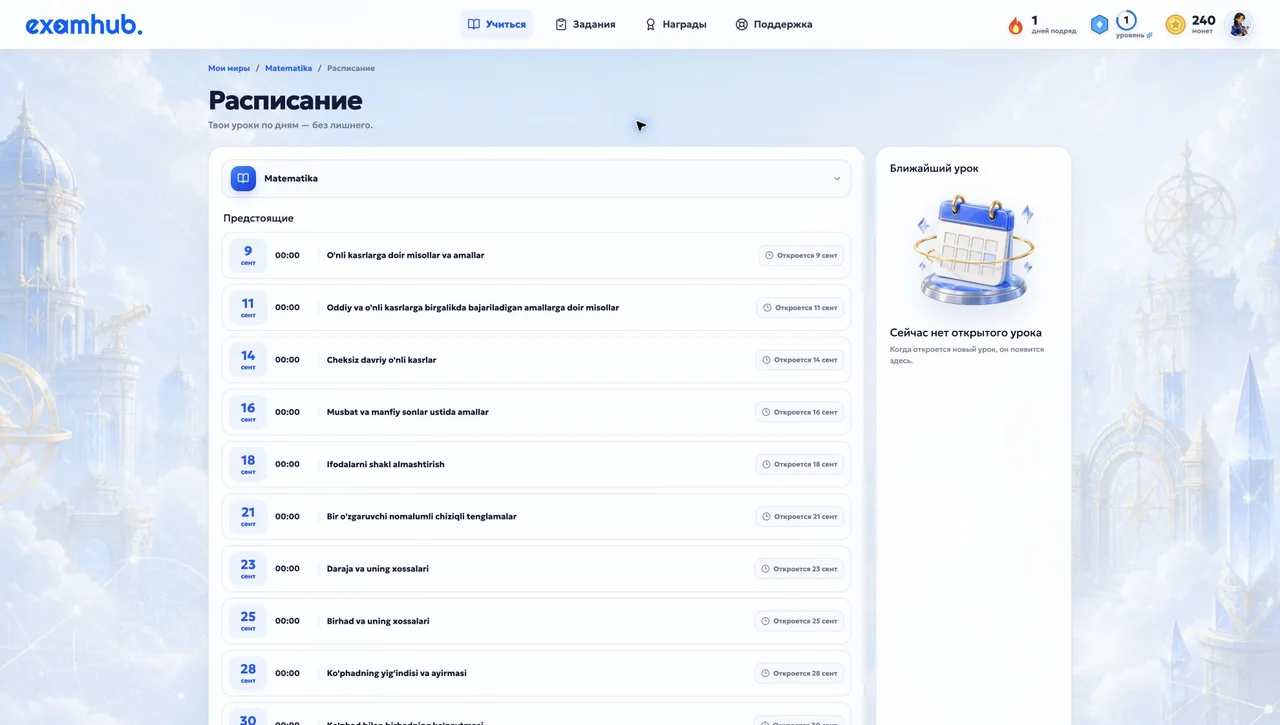
Task: Click the 25 сент date badge
Action: 248,620
